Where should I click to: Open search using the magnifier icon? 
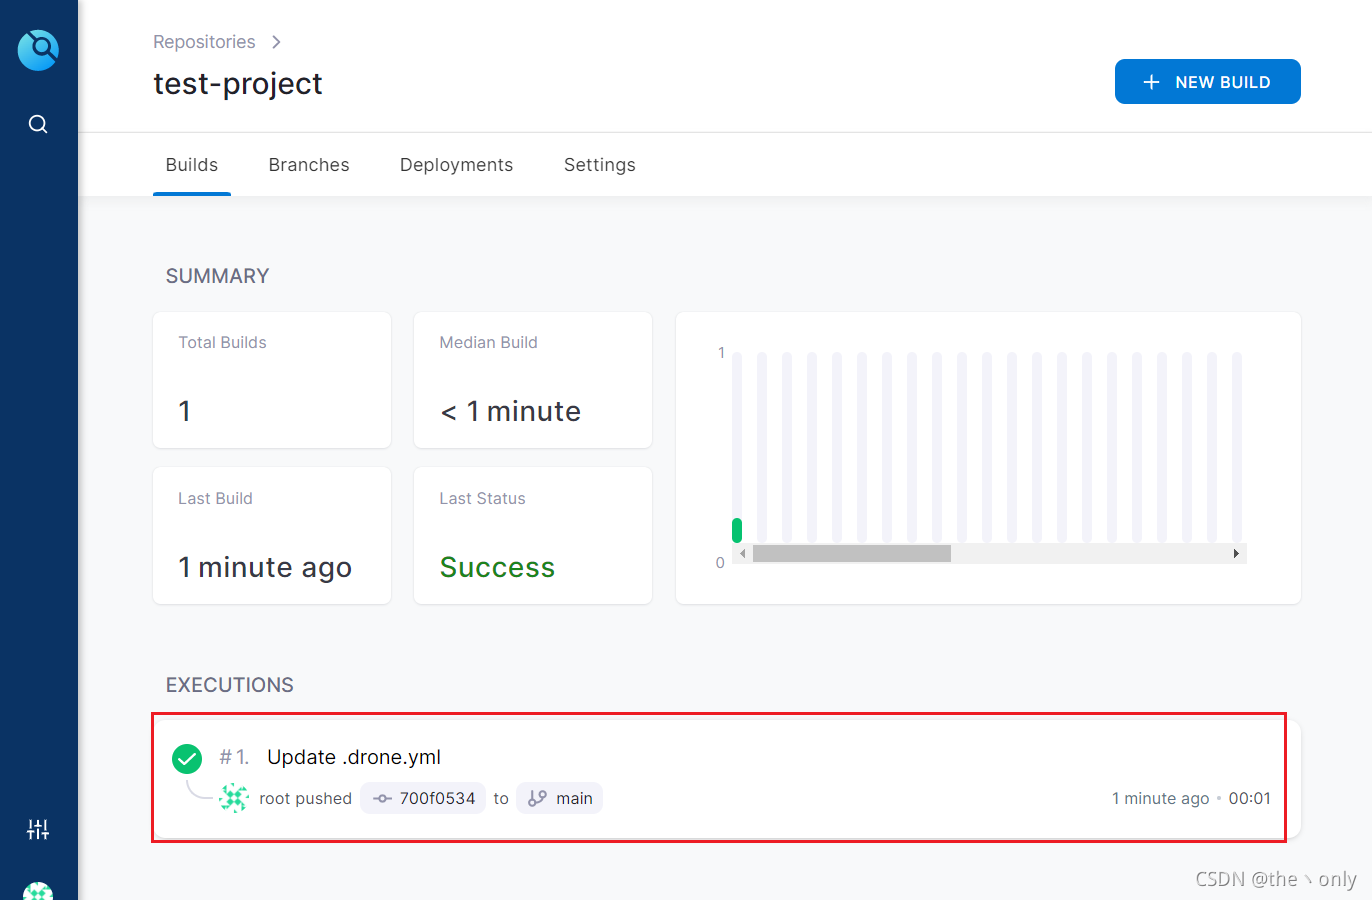tap(38, 123)
